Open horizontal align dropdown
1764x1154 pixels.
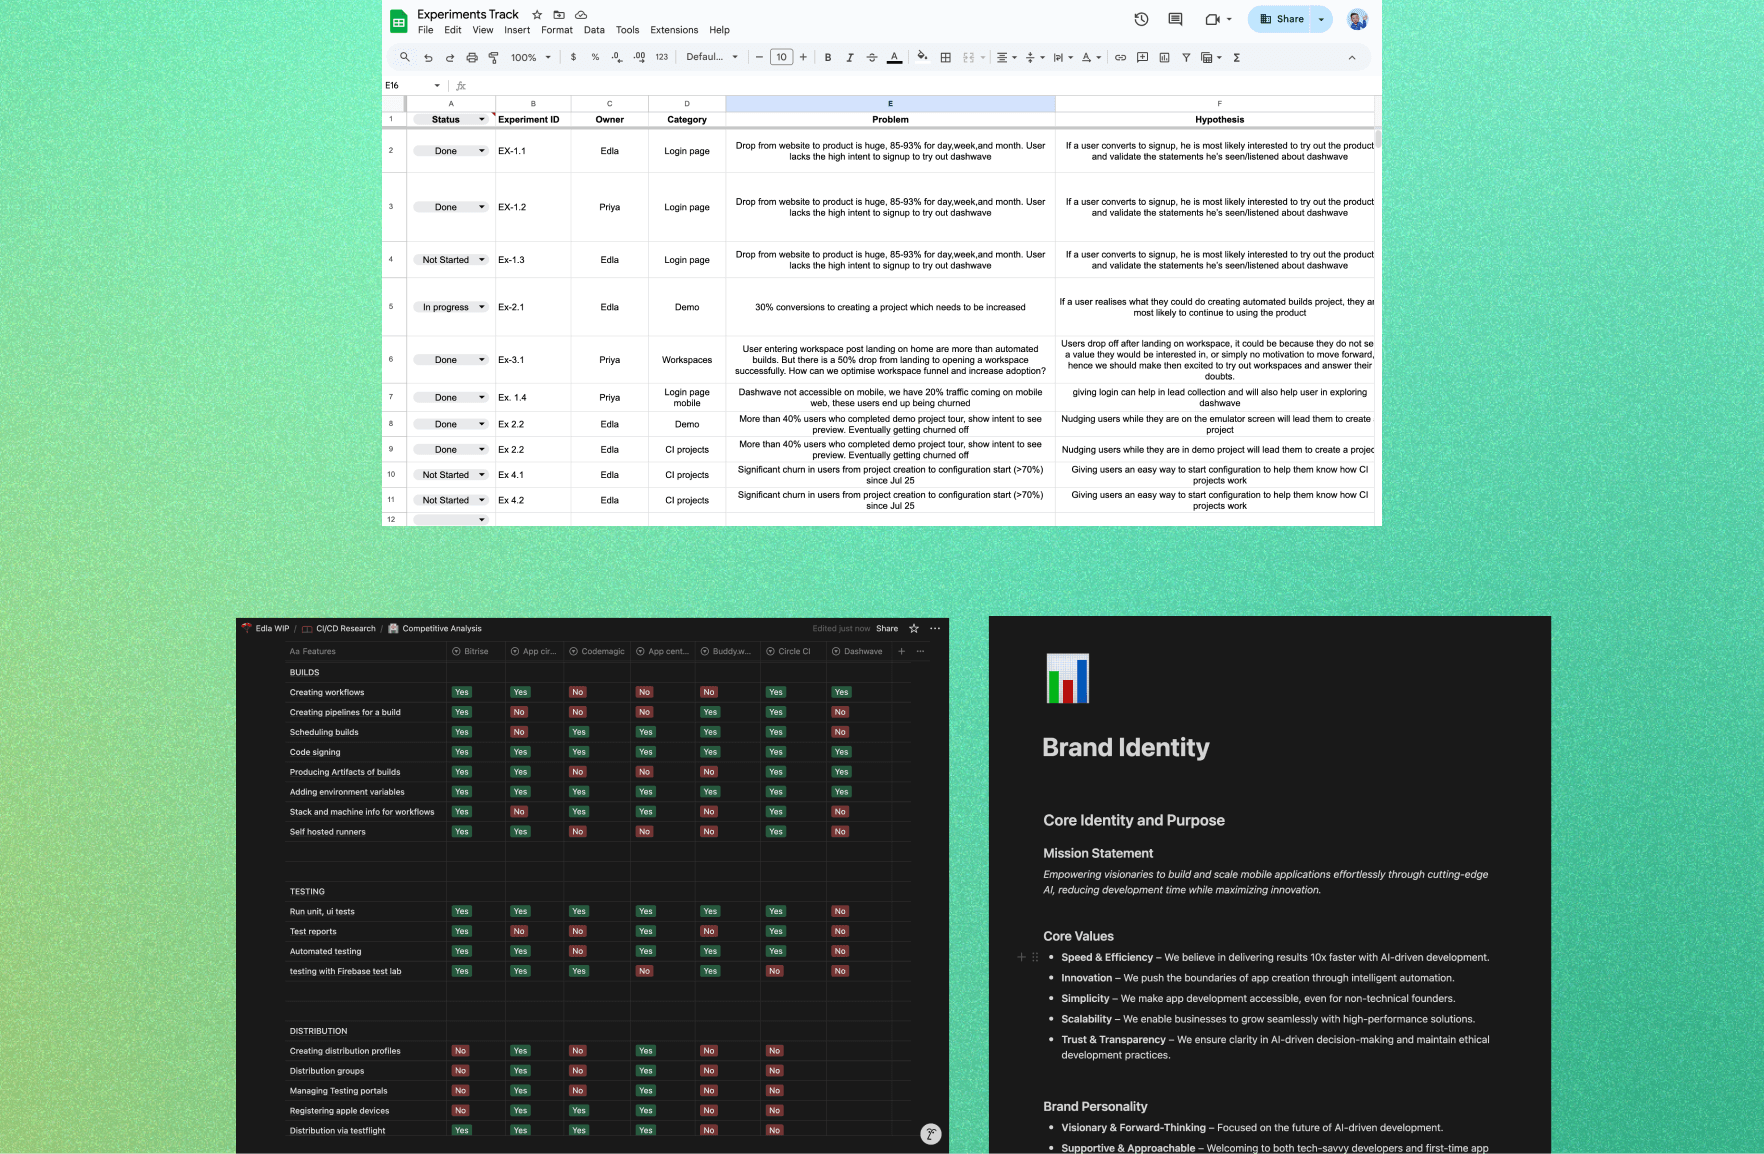pyautogui.click(x=1006, y=57)
